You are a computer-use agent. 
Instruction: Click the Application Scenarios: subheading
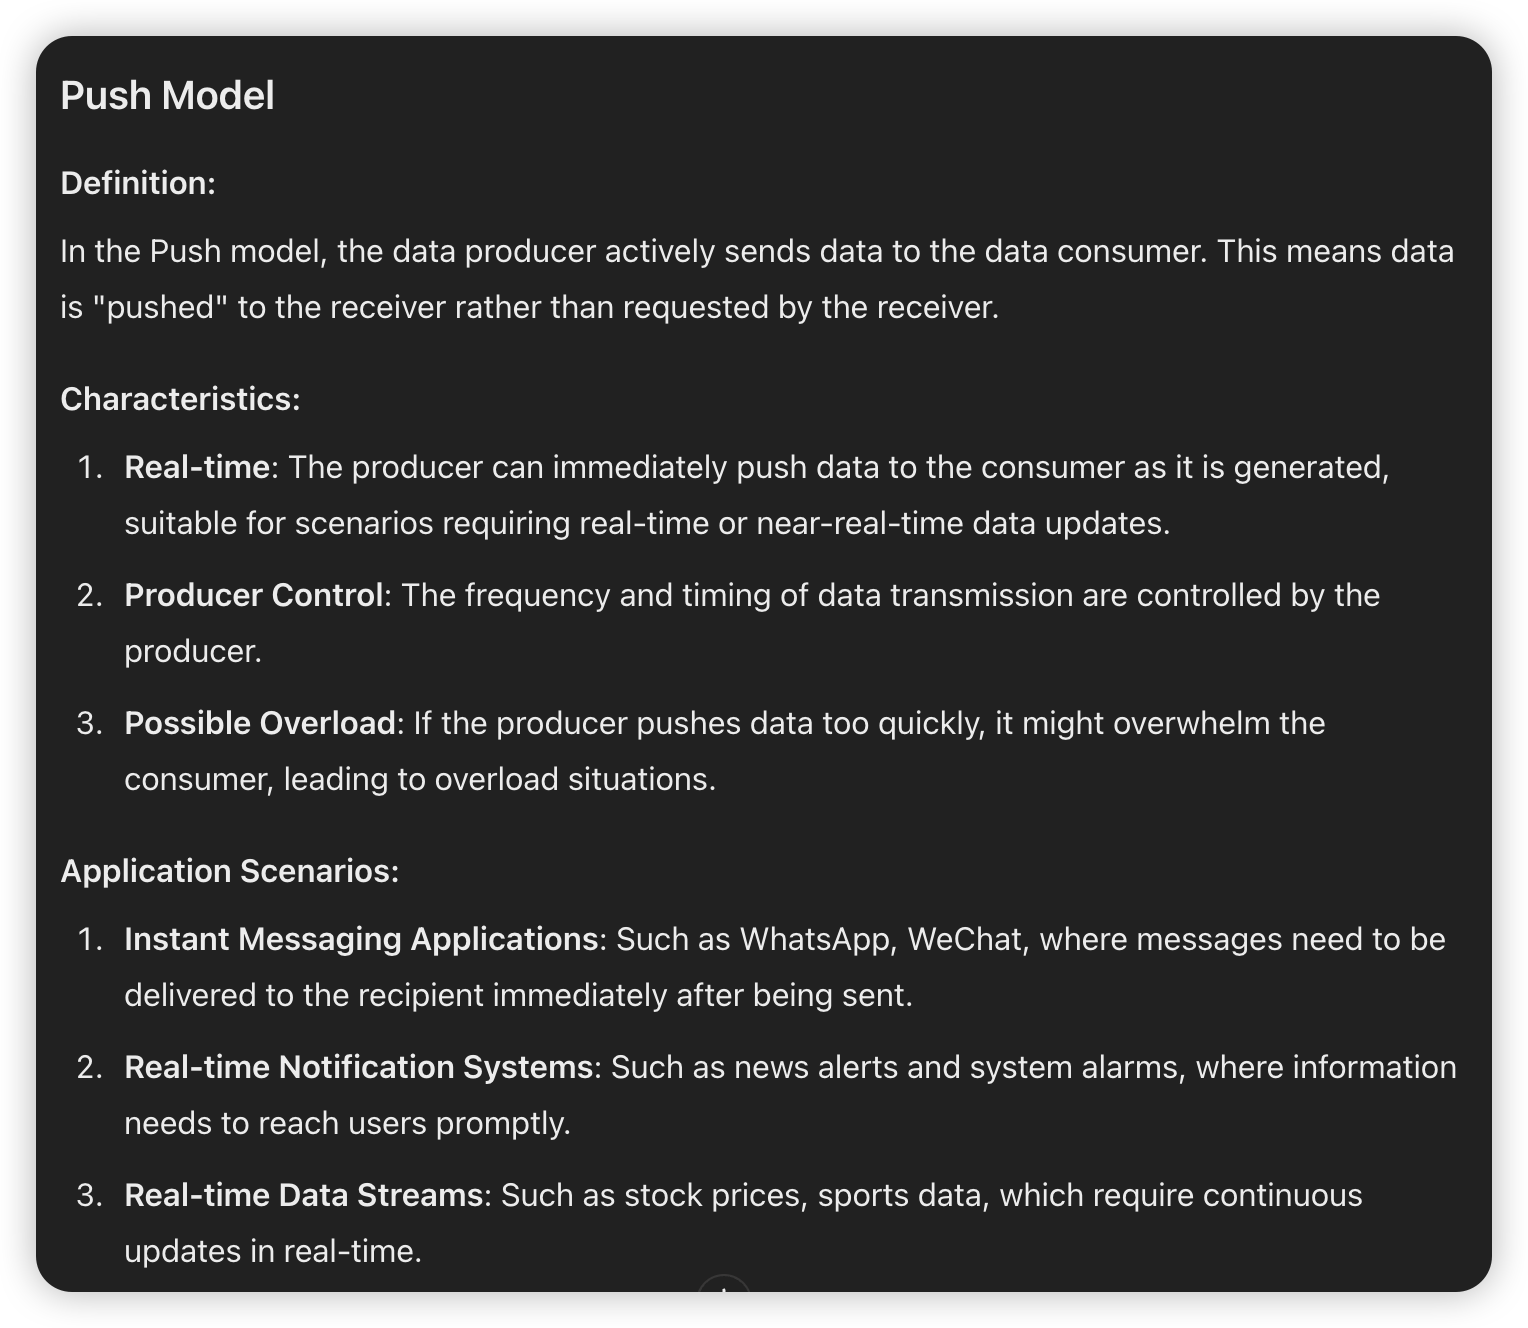click(230, 871)
